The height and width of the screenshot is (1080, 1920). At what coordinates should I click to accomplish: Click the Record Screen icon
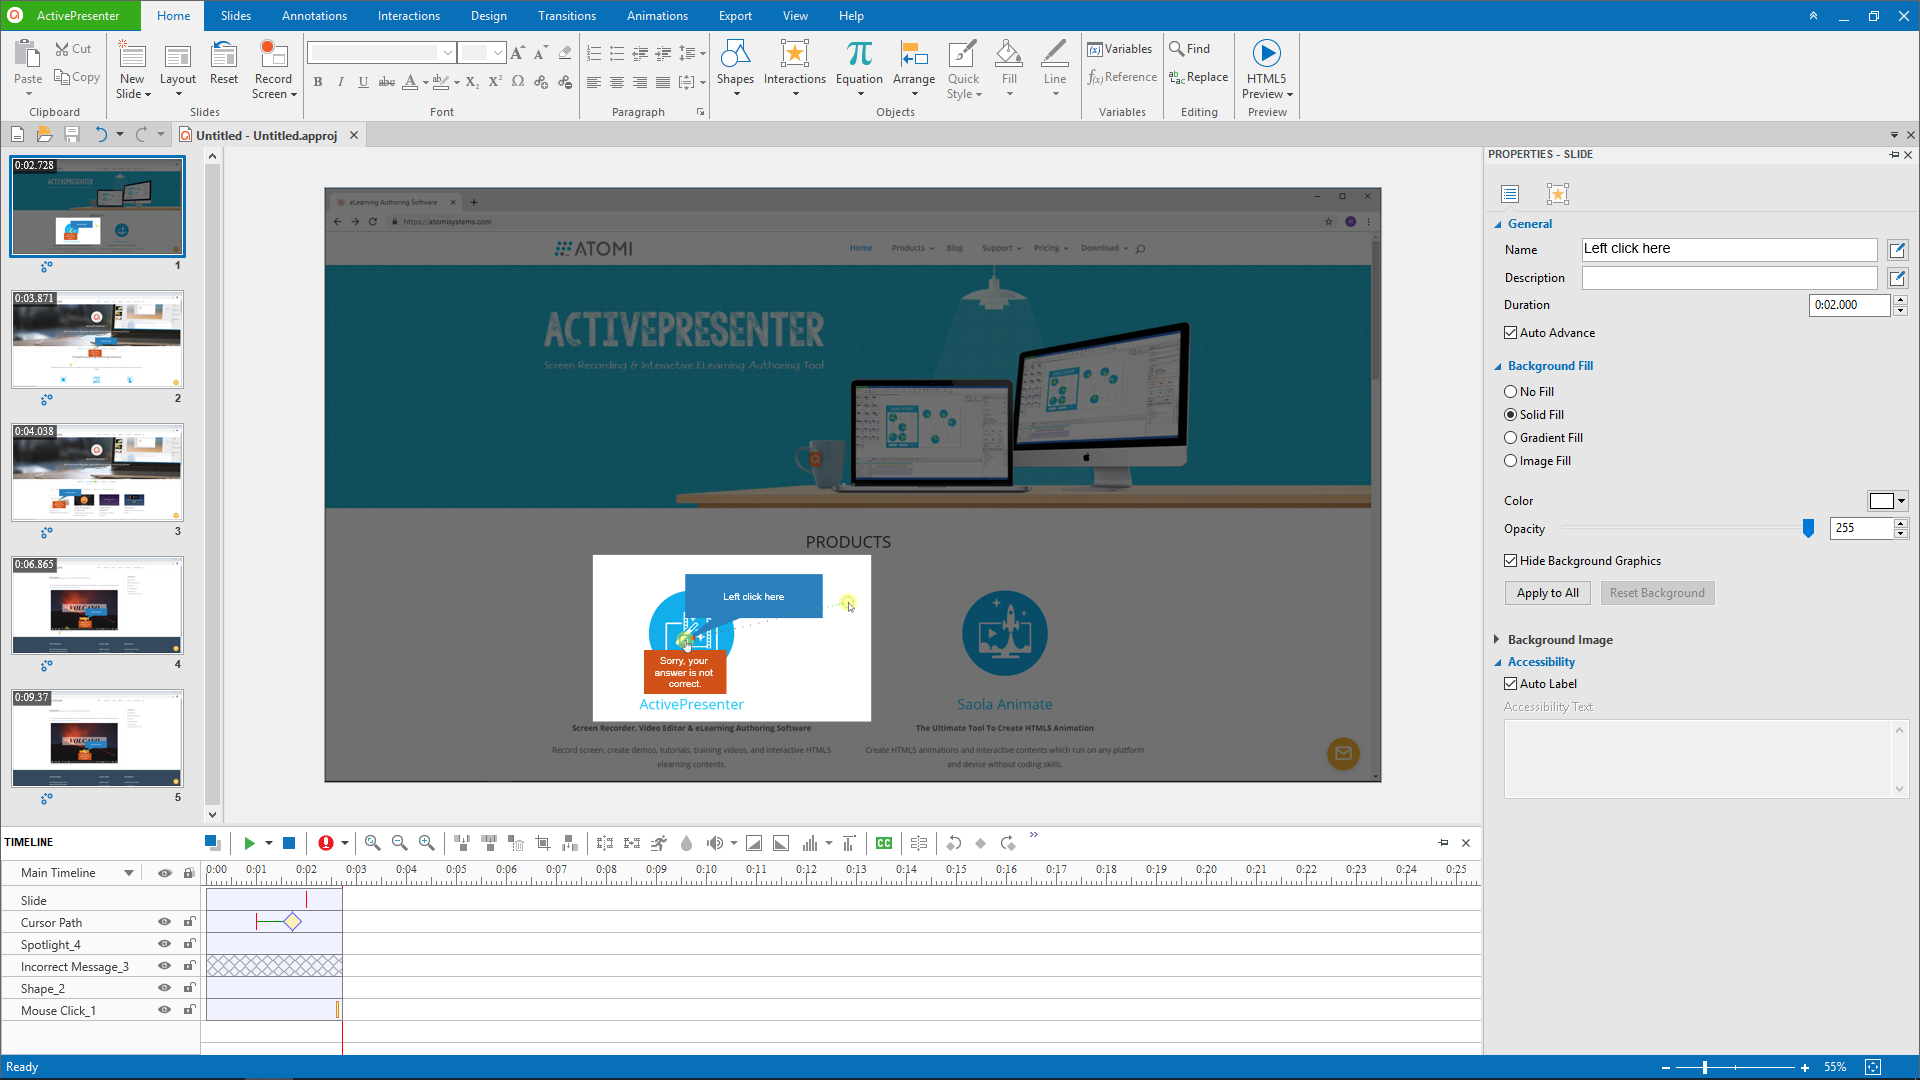(x=273, y=54)
